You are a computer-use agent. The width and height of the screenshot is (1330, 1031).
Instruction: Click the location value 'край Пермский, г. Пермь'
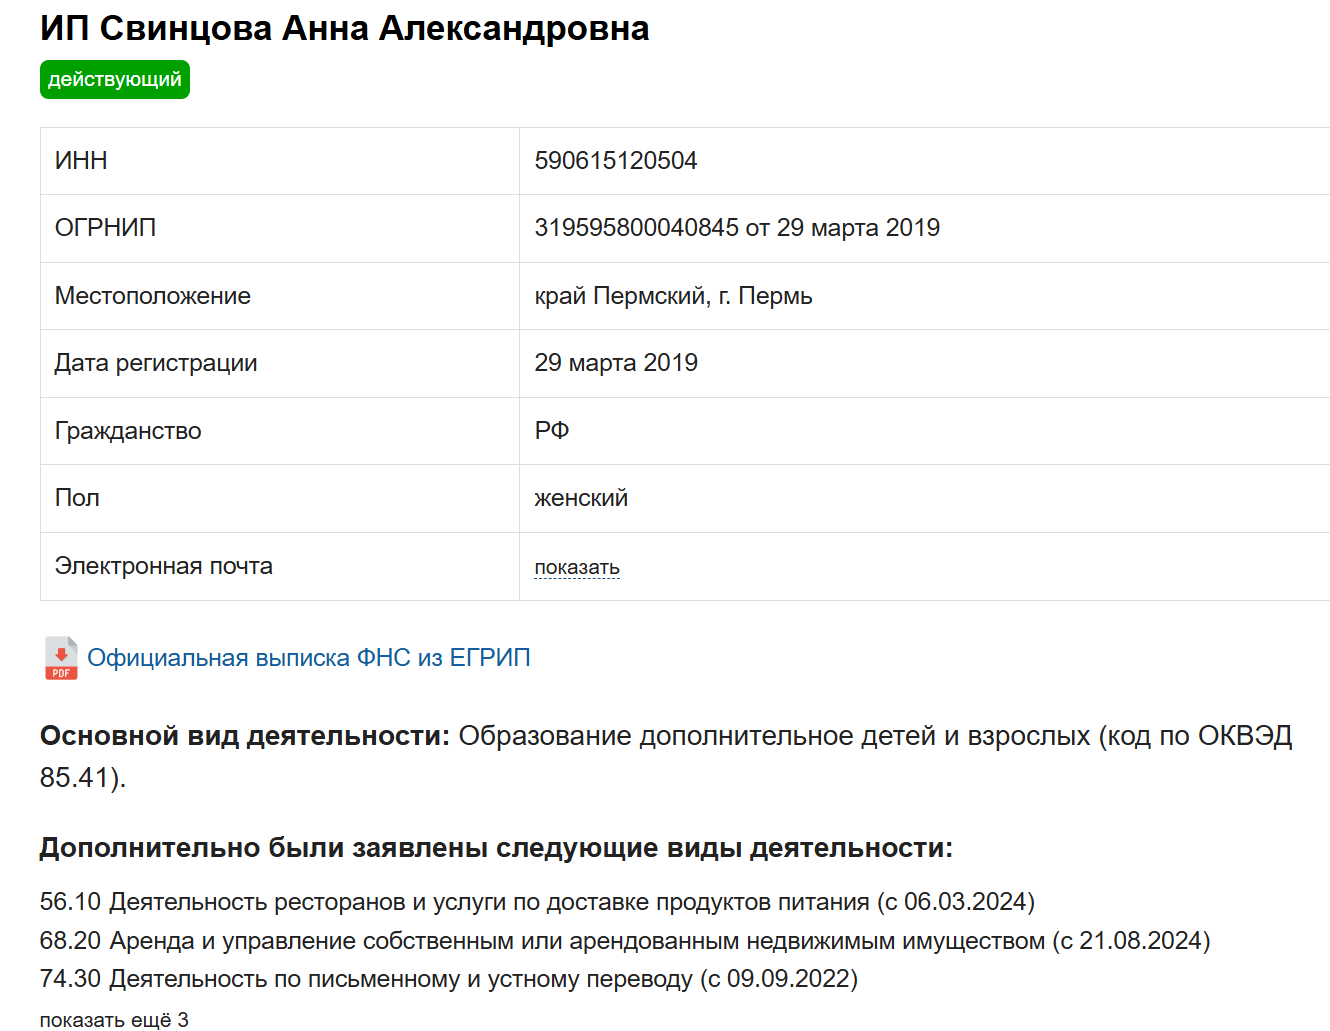673,296
